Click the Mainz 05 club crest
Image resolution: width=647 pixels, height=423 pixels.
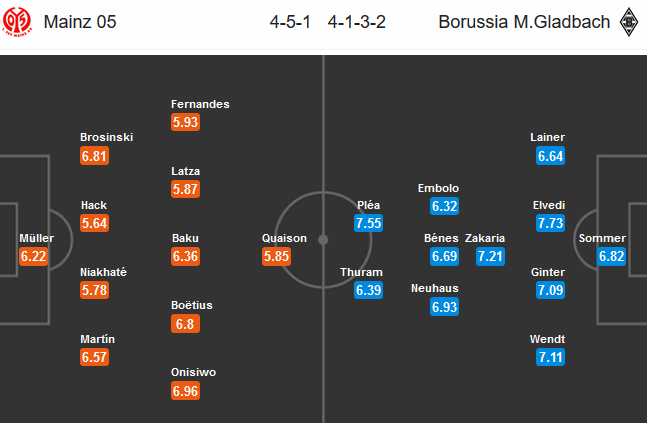17,21
